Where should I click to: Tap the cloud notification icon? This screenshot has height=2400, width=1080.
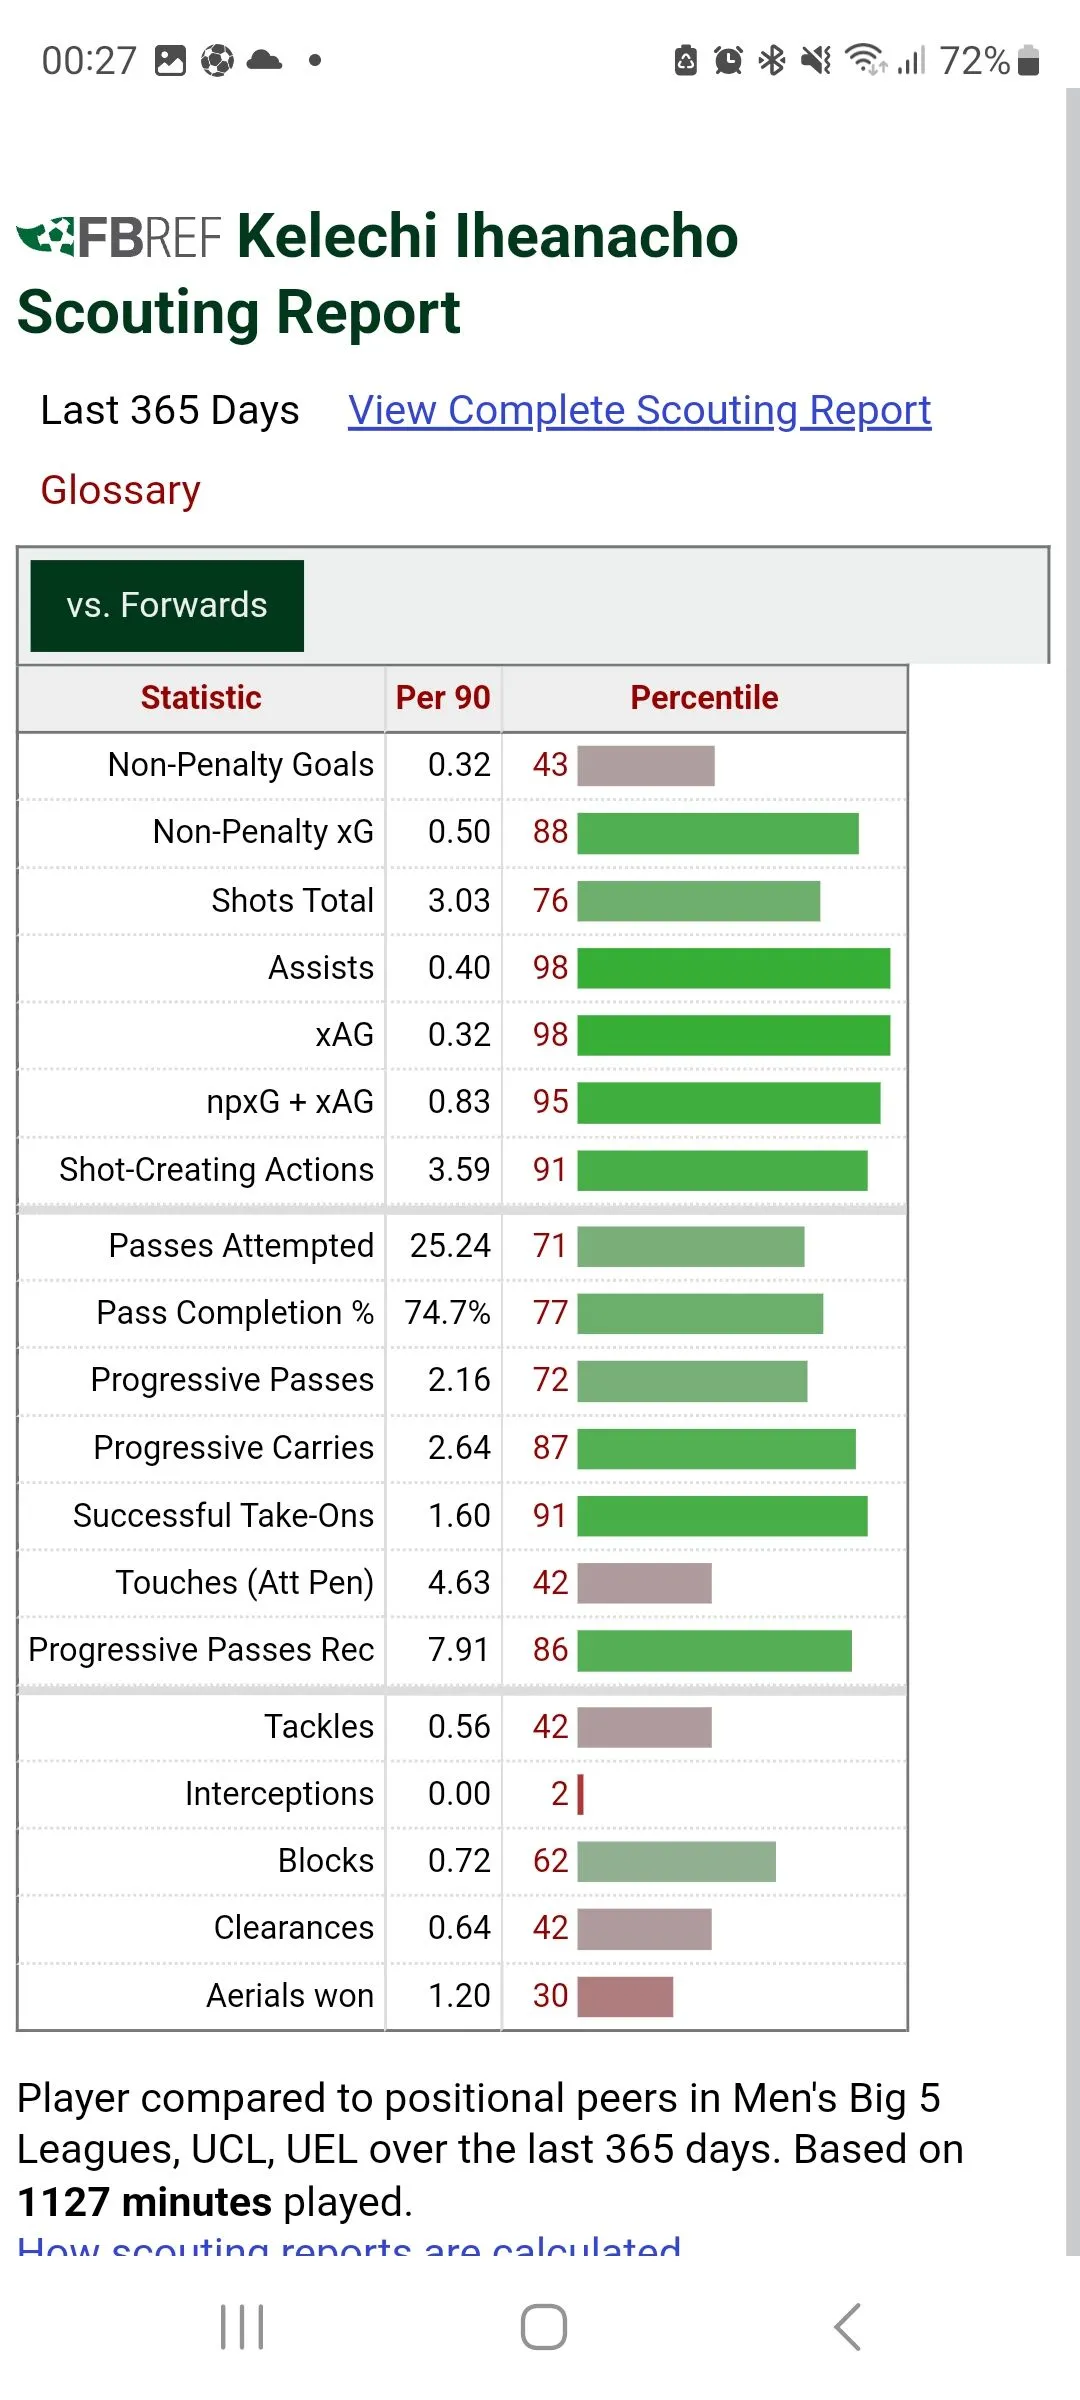click(x=264, y=60)
